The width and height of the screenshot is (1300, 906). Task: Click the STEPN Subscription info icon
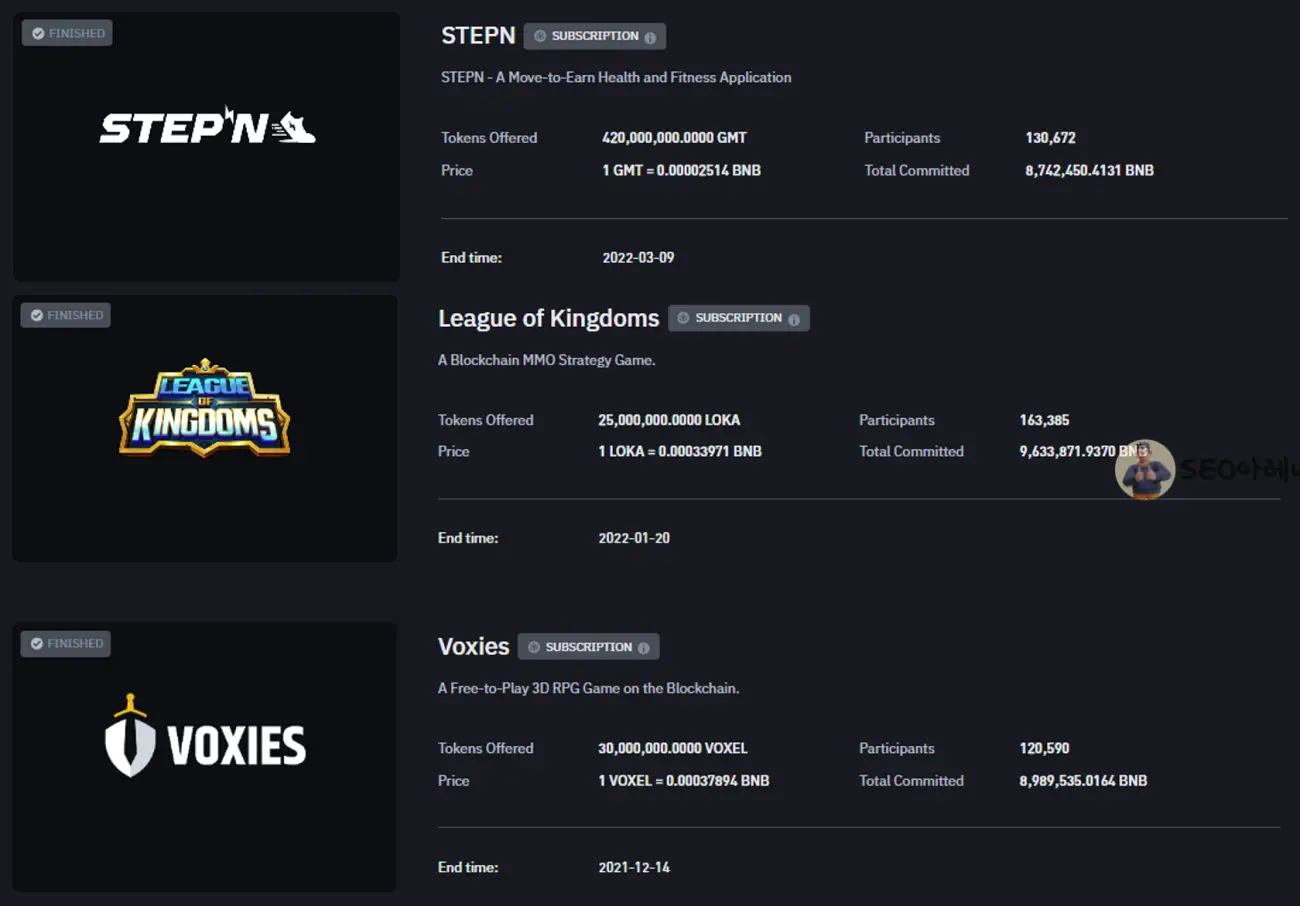(650, 38)
